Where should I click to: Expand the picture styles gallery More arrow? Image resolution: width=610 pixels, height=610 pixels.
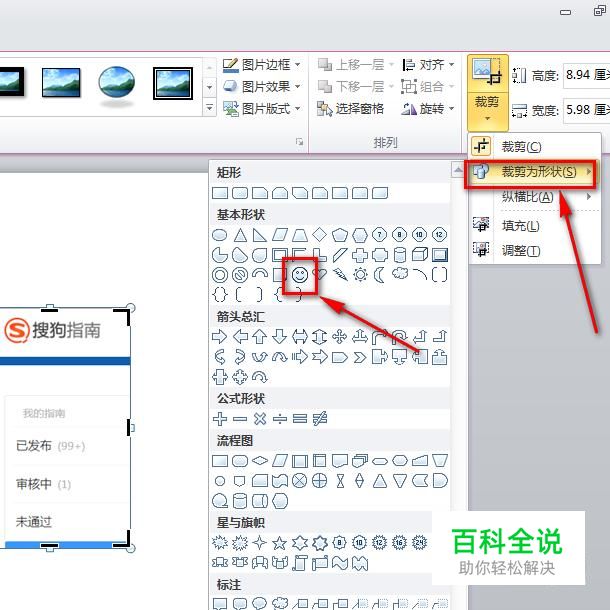pos(209,108)
